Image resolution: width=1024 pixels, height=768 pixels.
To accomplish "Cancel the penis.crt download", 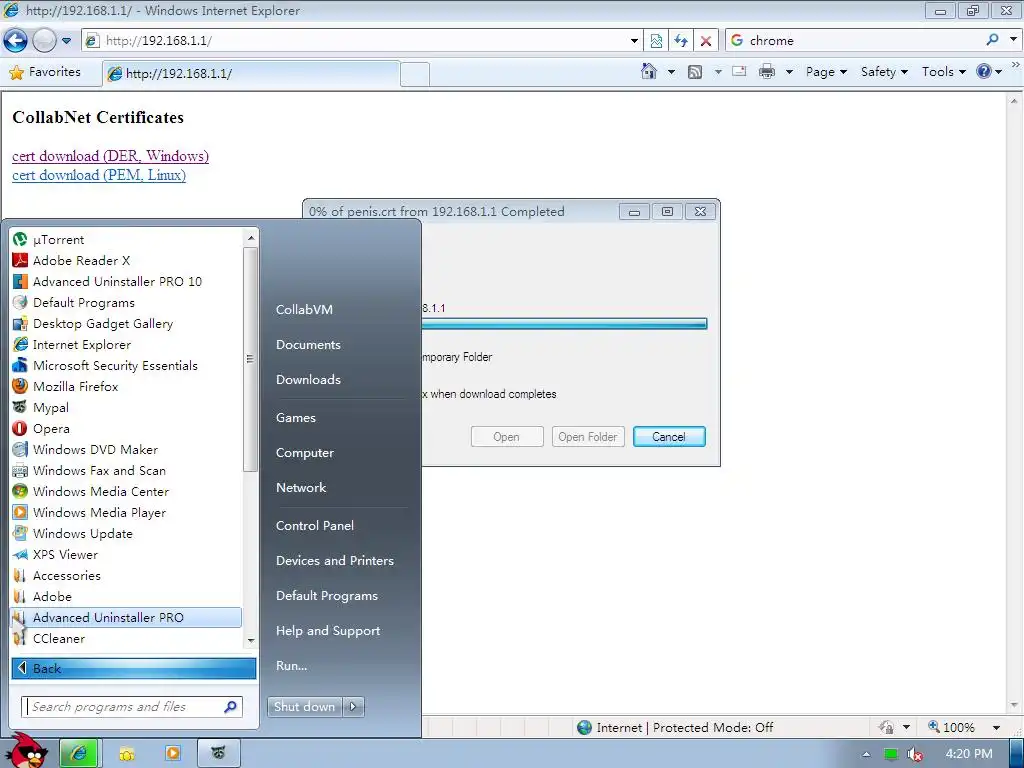I will 669,437.
